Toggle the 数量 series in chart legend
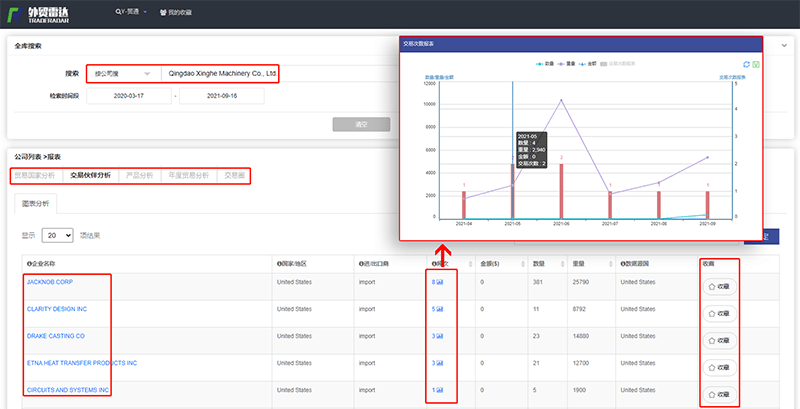This screenshot has width=800, height=409. tap(545, 63)
